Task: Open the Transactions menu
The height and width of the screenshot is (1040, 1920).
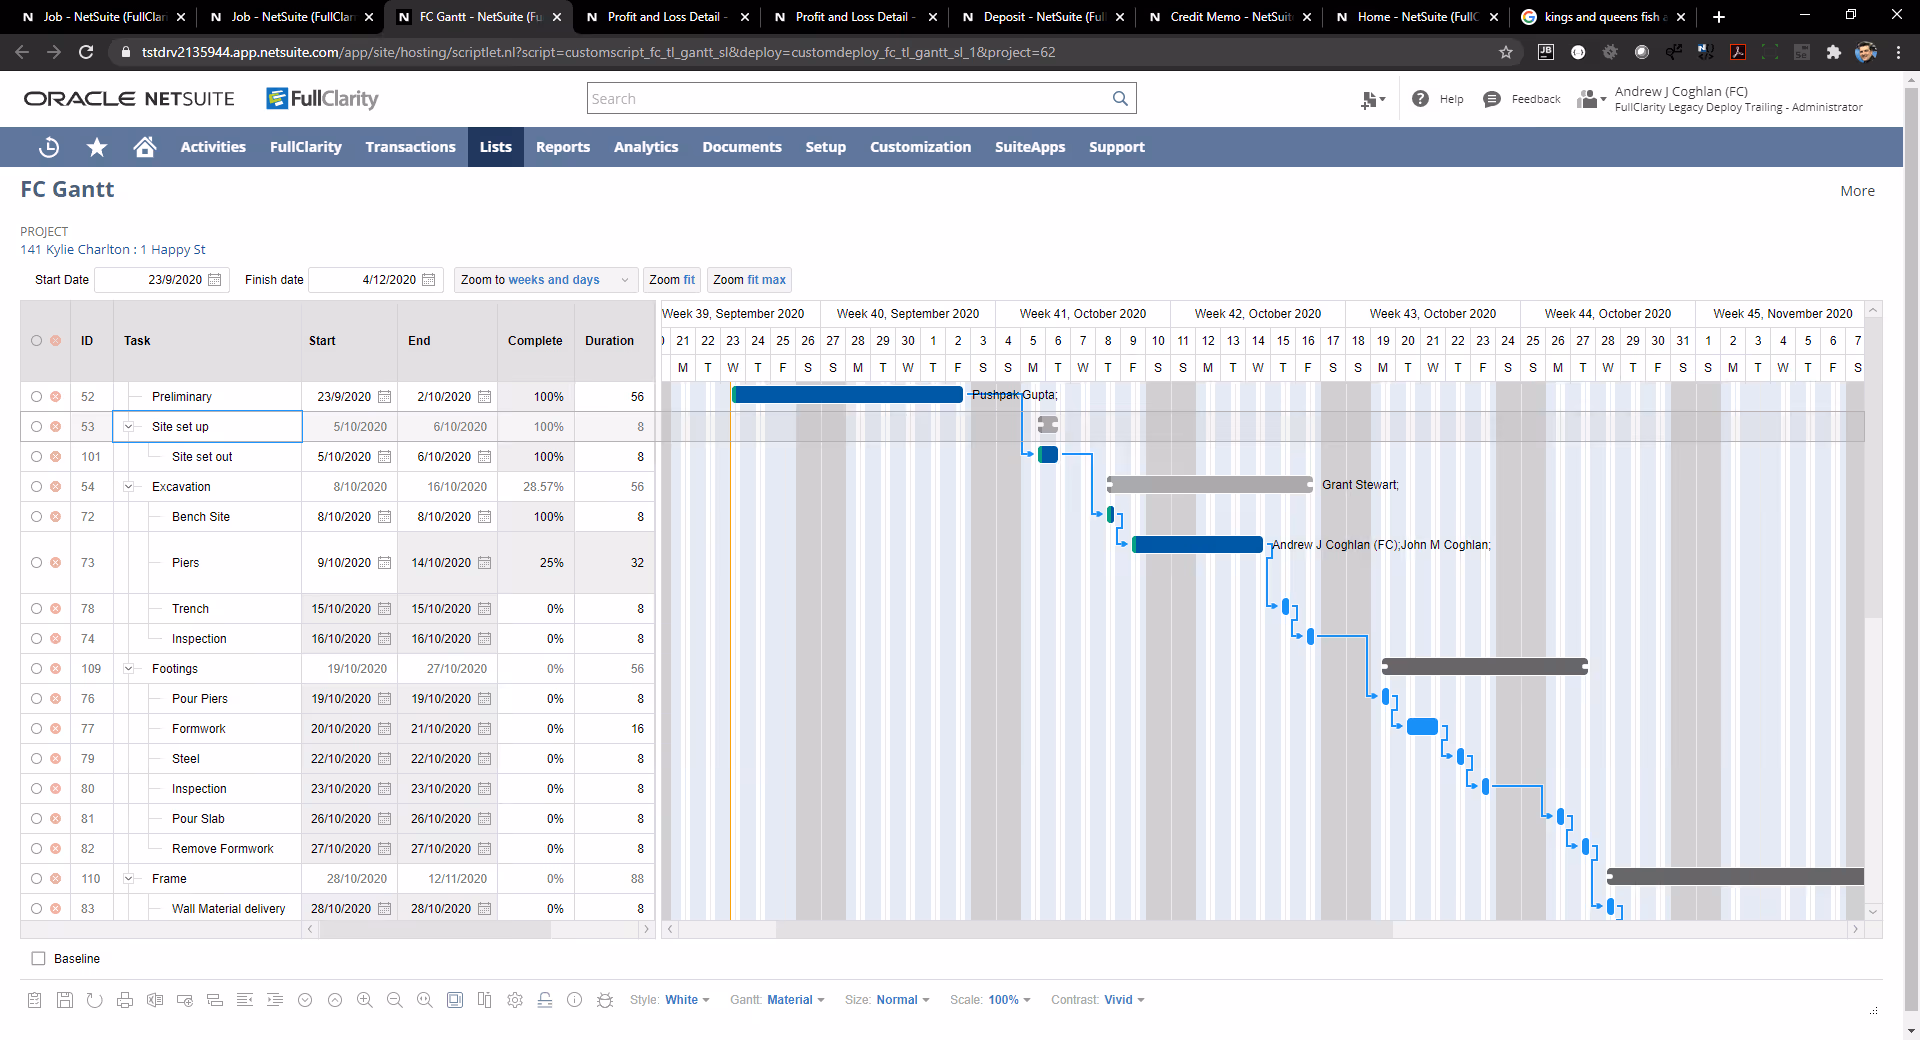Action: click(x=410, y=147)
